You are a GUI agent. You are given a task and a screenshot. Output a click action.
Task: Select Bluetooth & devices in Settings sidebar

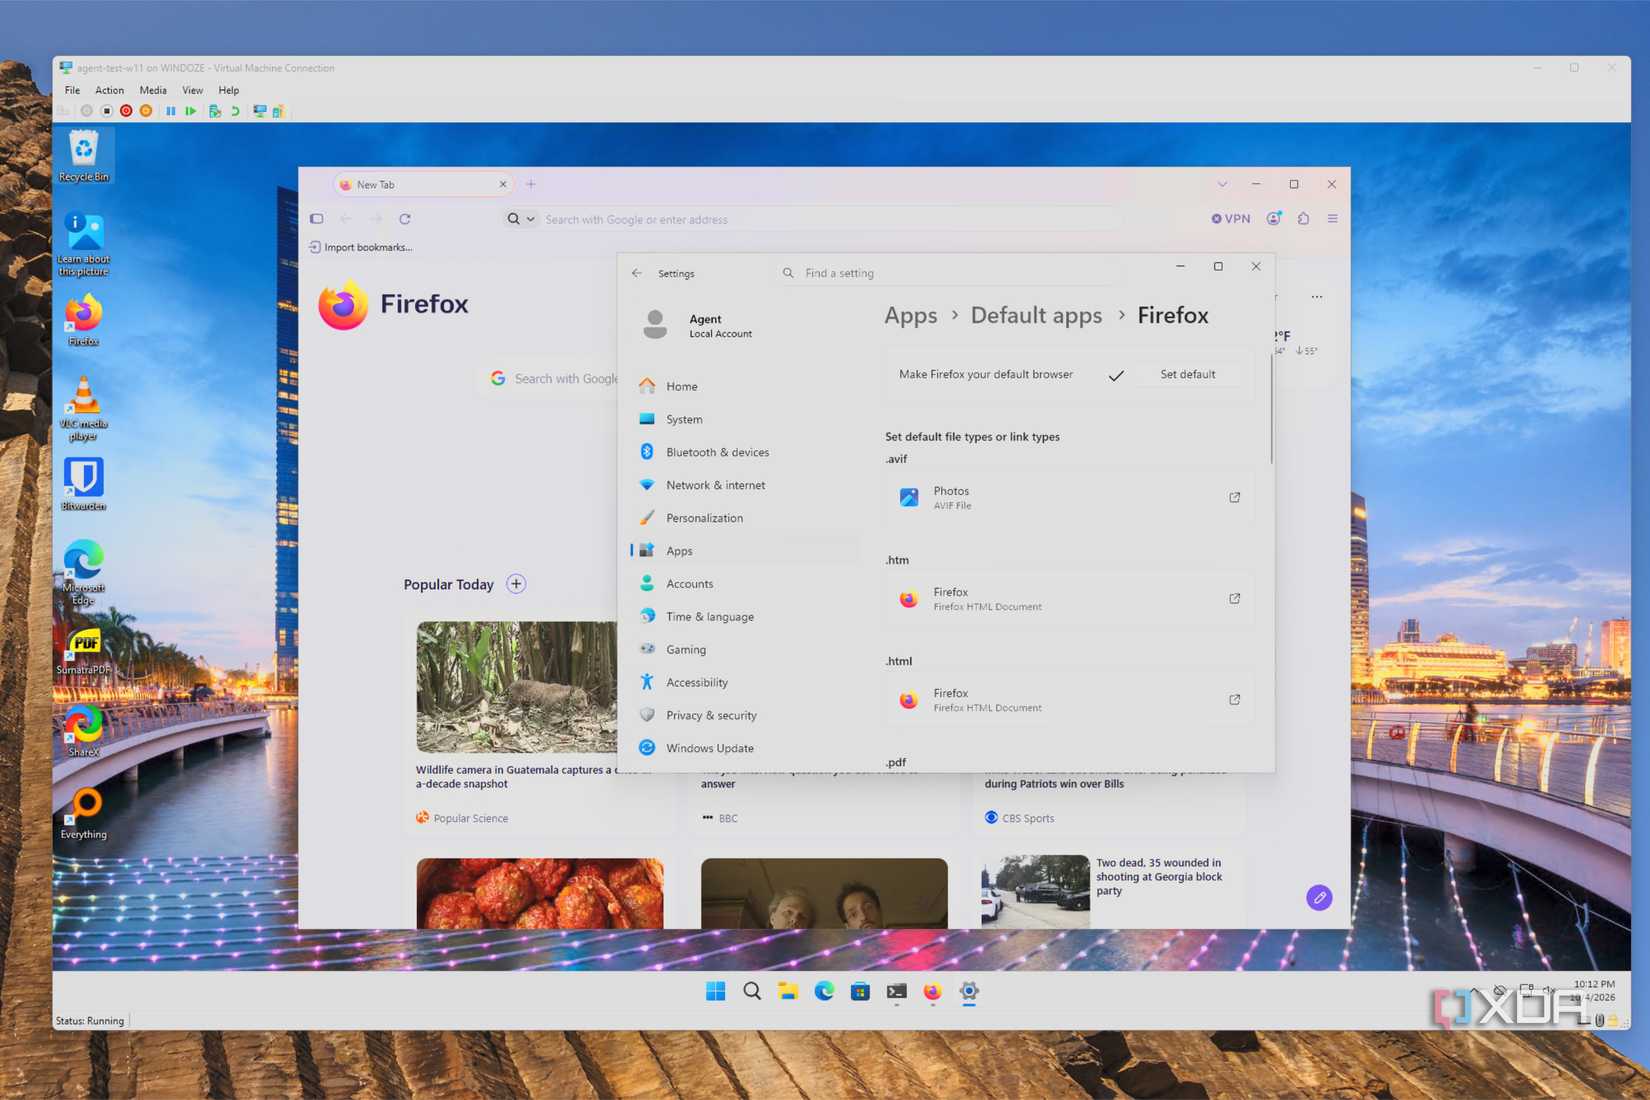(x=745, y=452)
